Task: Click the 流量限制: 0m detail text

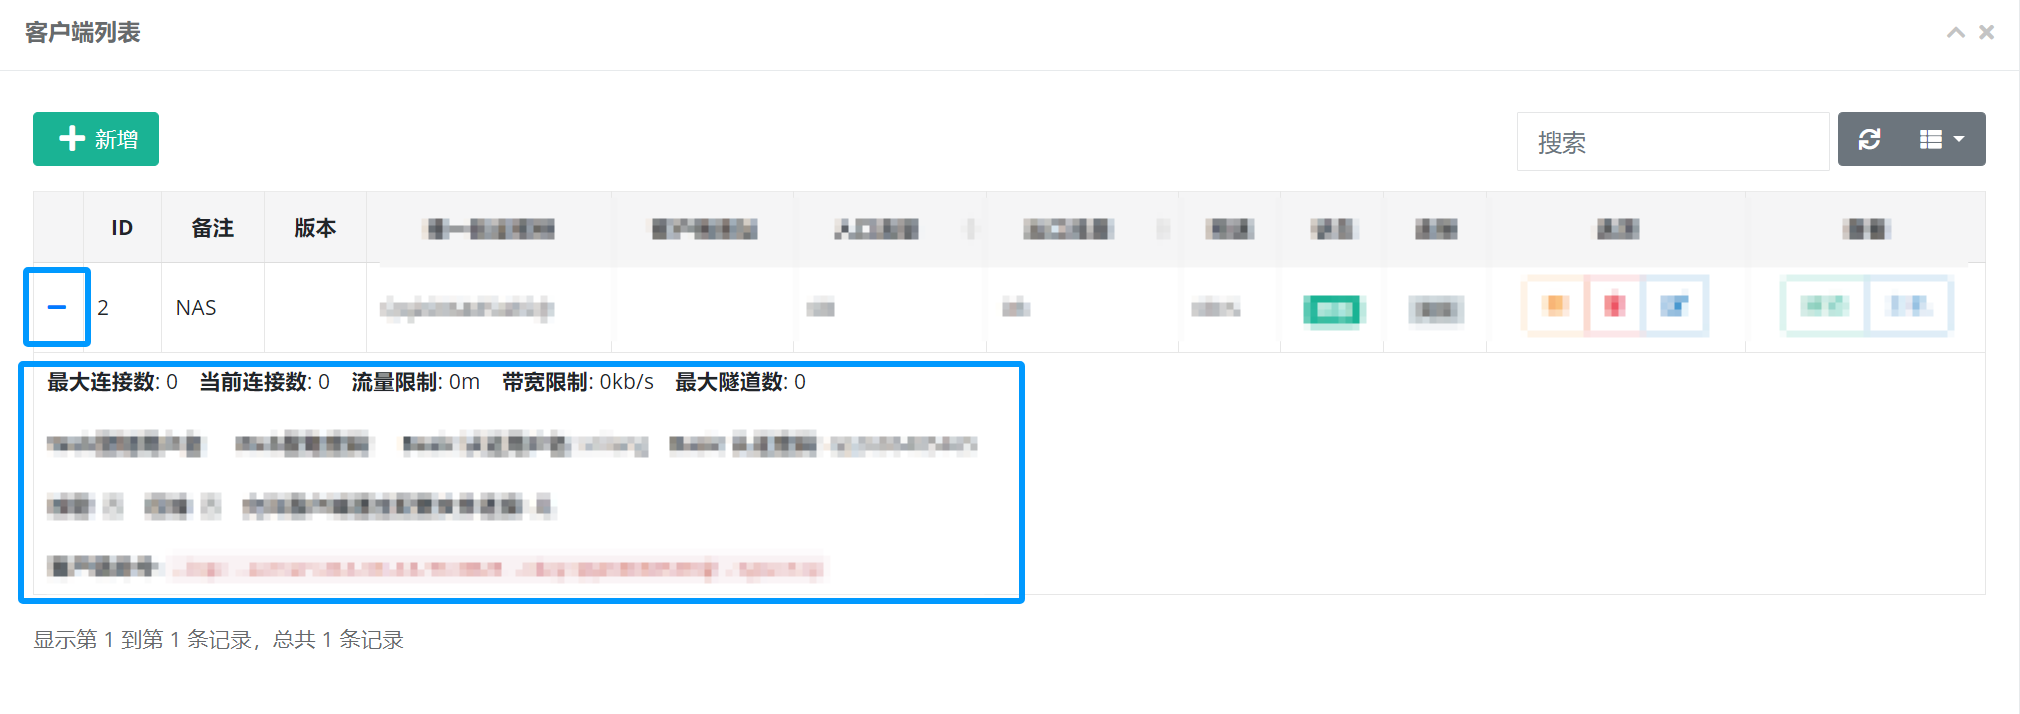Action: click(415, 382)
